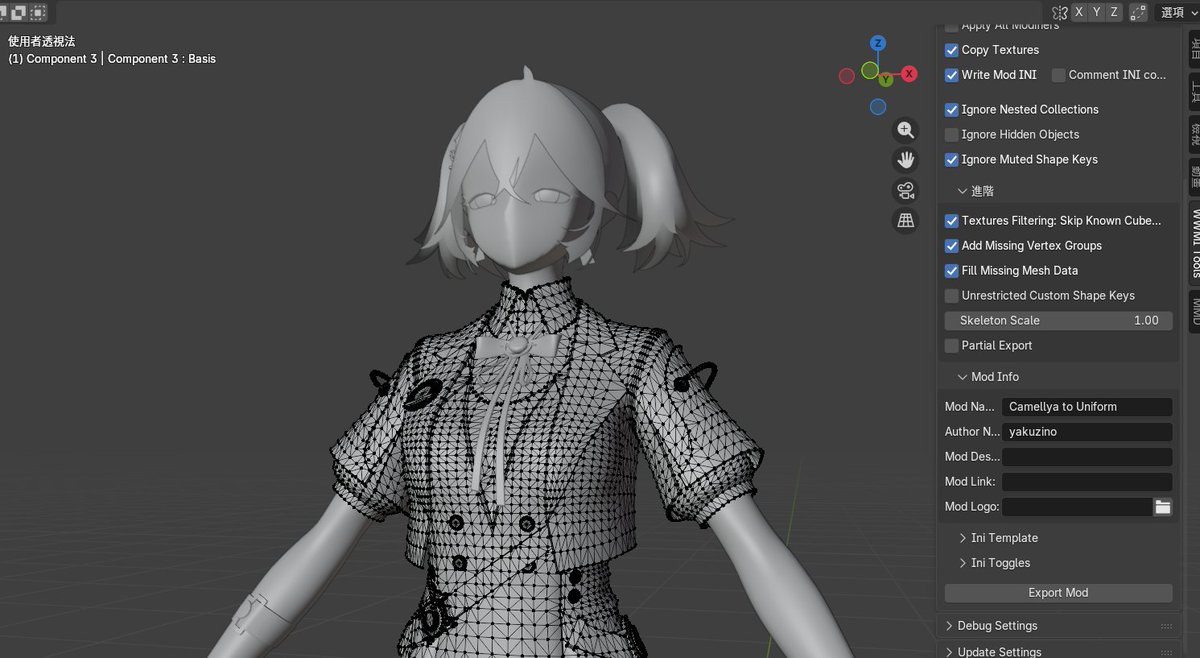Click the empty Mod Description field
The height and width of the screenshot is (658, 1200).
pyautogui.click(x=1087, y=457)
